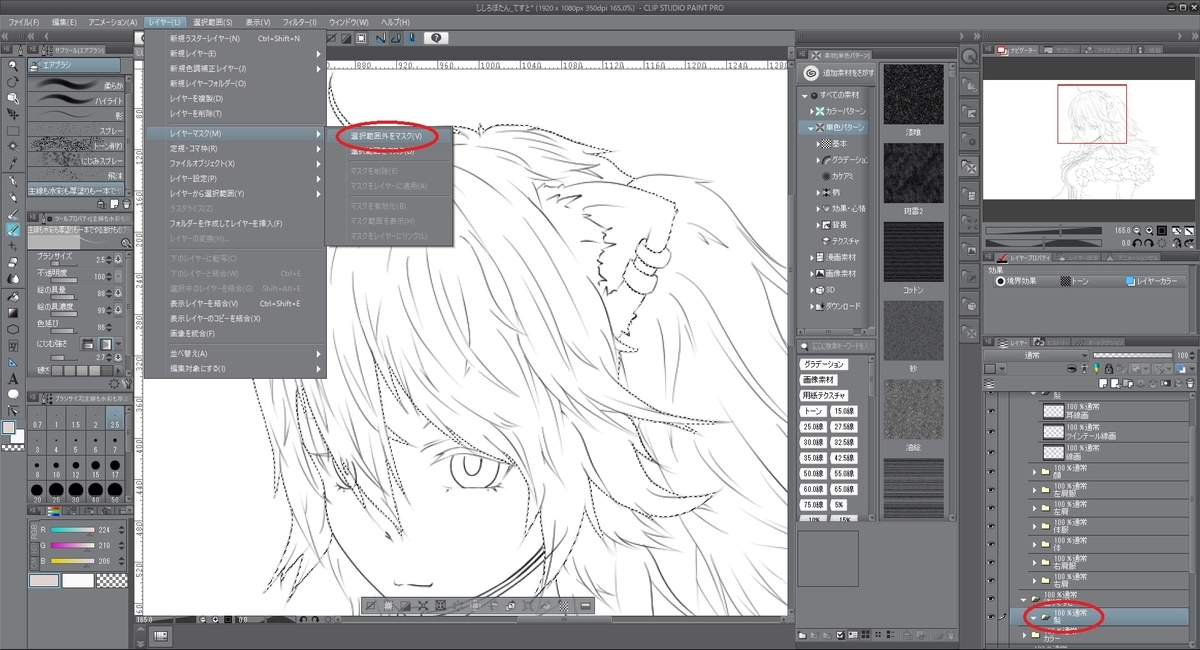Expand the 体 layer folder

(1035, 544)
